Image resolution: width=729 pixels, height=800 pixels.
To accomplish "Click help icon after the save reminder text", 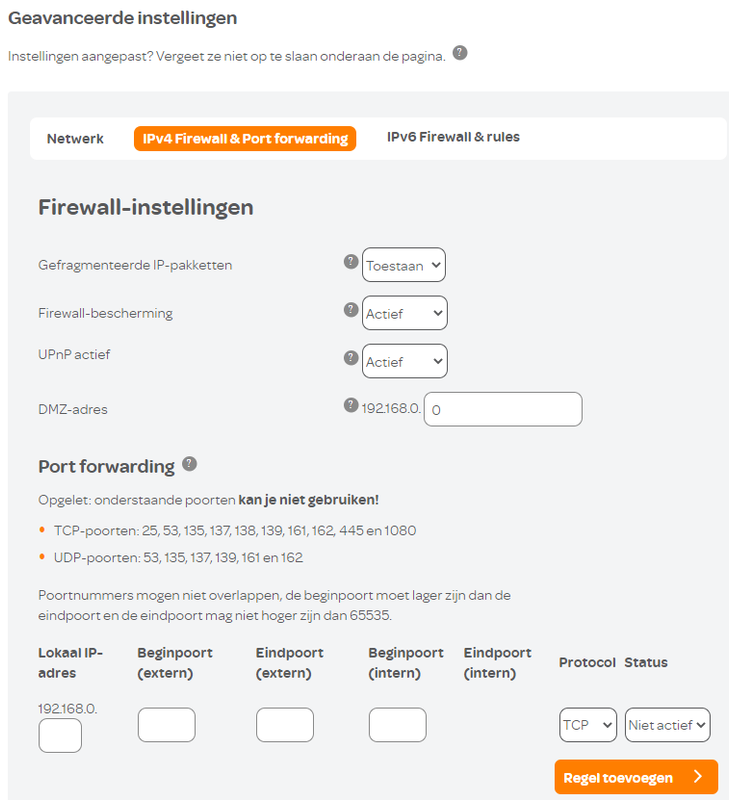I will [x=460, y=53].
